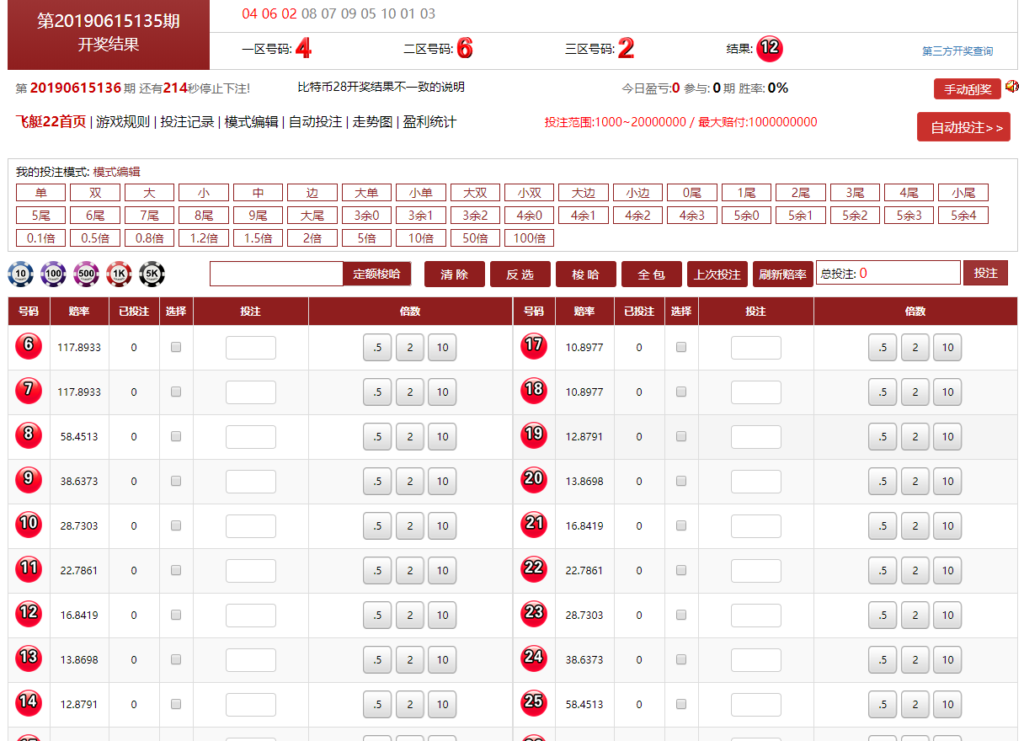Select the 5K betting chip
The image size is (1024, 741).
tap(153, 274)
